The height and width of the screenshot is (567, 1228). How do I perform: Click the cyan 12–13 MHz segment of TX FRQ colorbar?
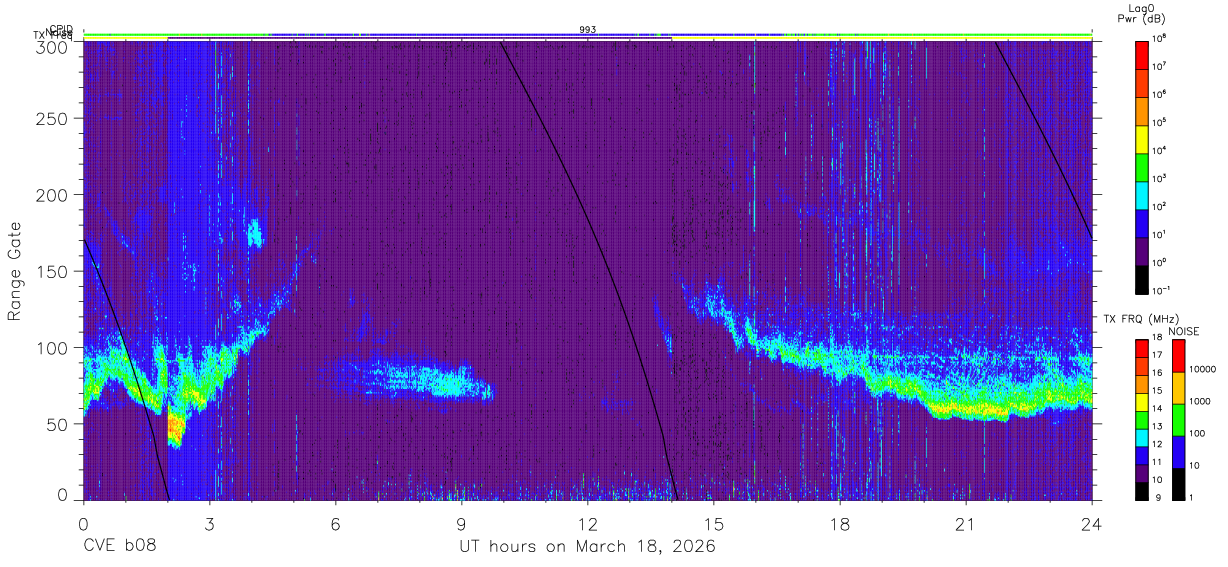point(1142,437)
